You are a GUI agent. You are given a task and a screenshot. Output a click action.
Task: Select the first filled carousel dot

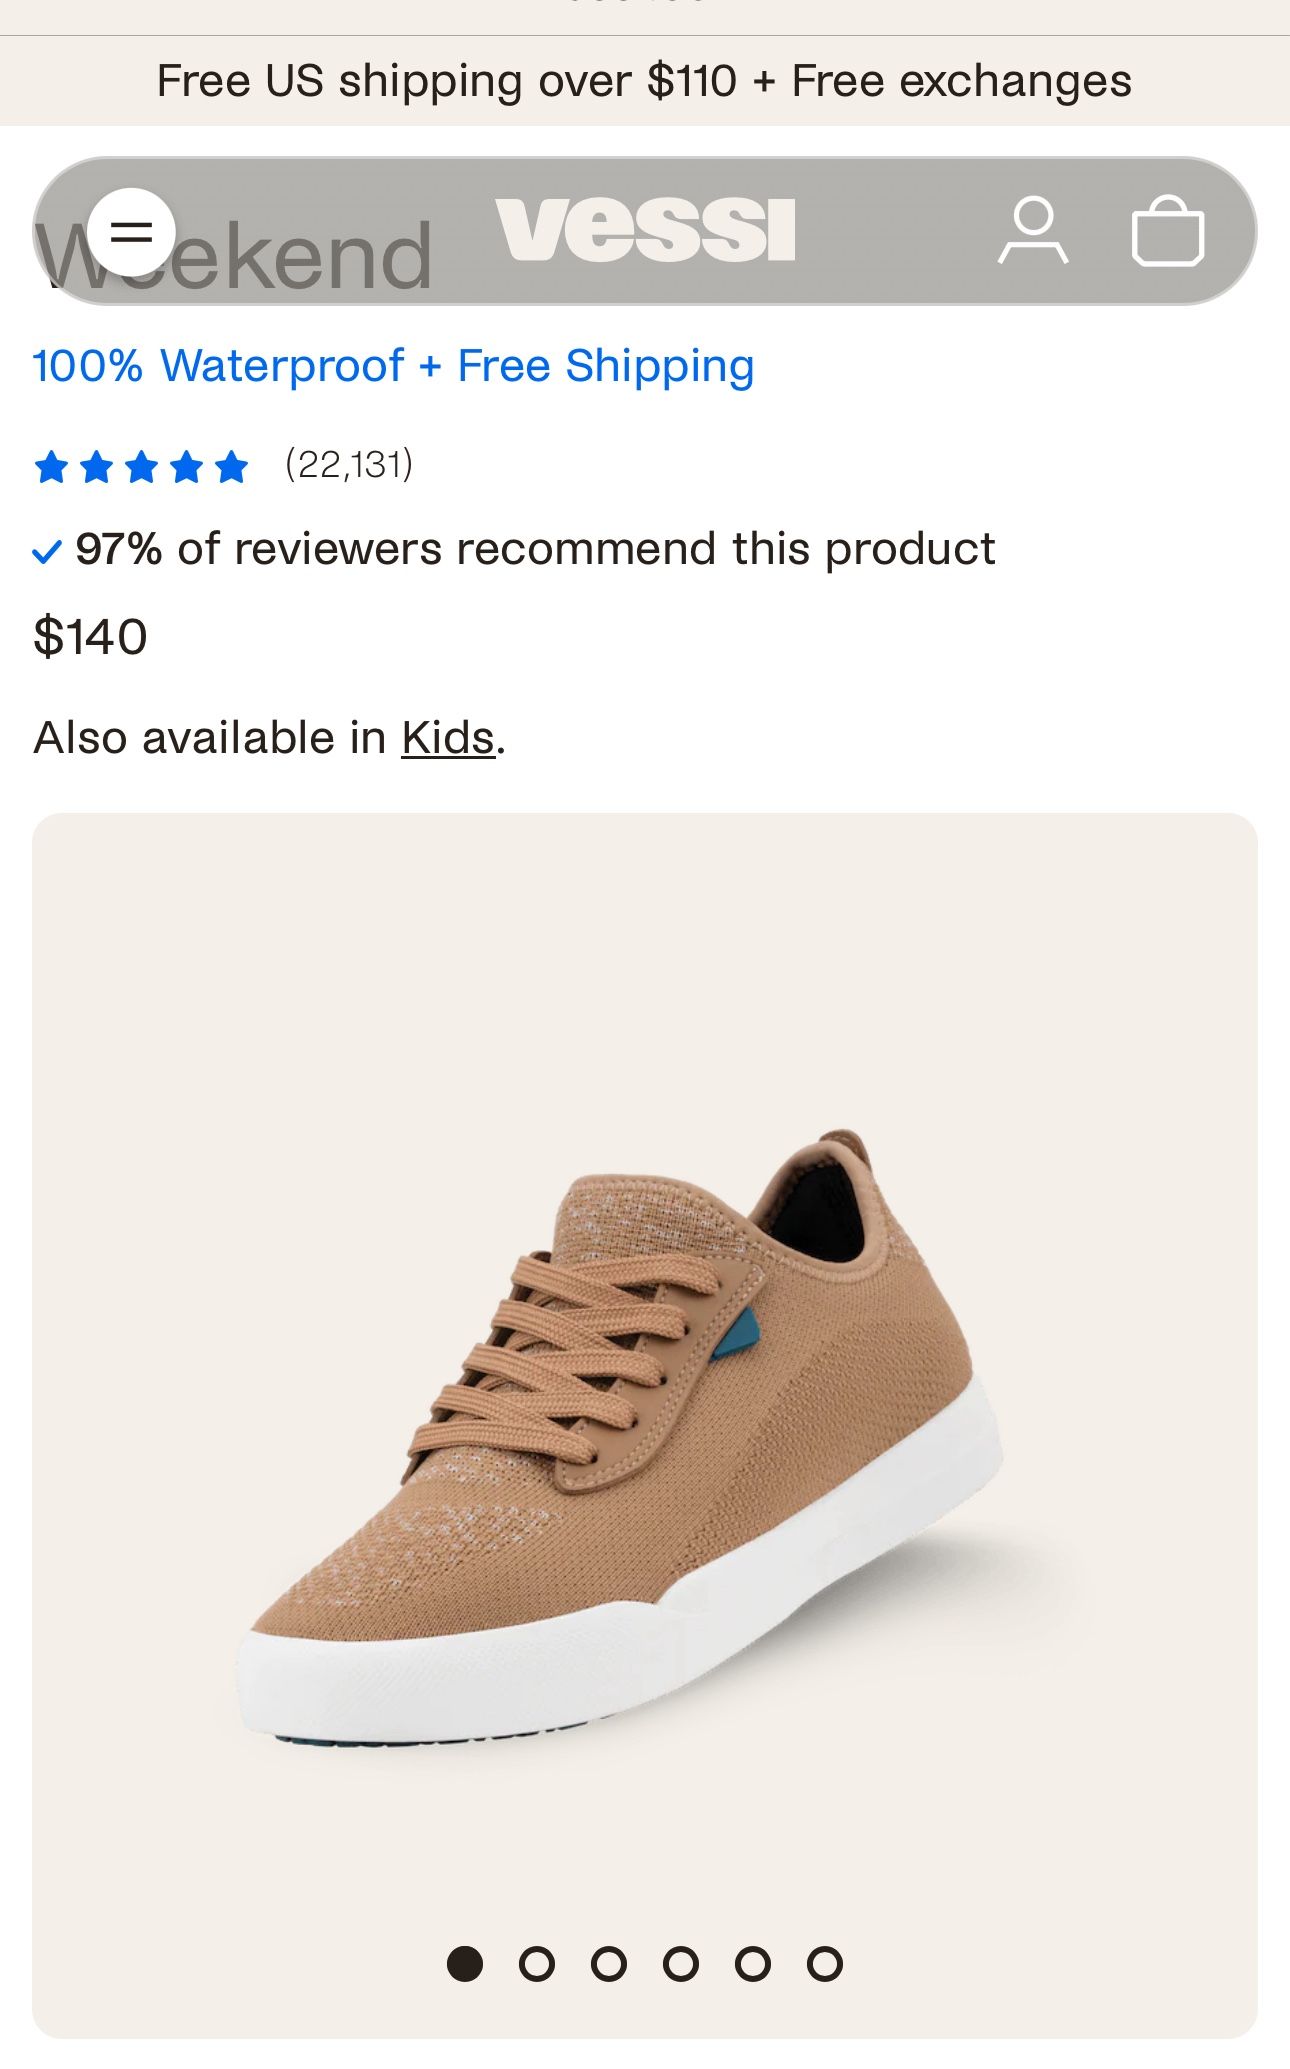point(465,1963)
